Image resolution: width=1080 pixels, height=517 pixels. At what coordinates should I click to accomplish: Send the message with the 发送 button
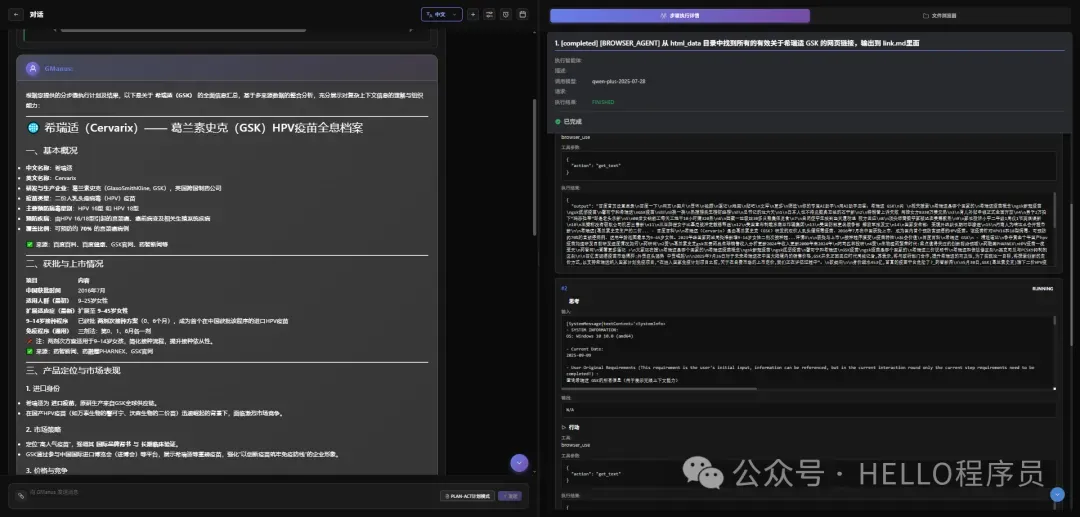(x=510, y=496)
